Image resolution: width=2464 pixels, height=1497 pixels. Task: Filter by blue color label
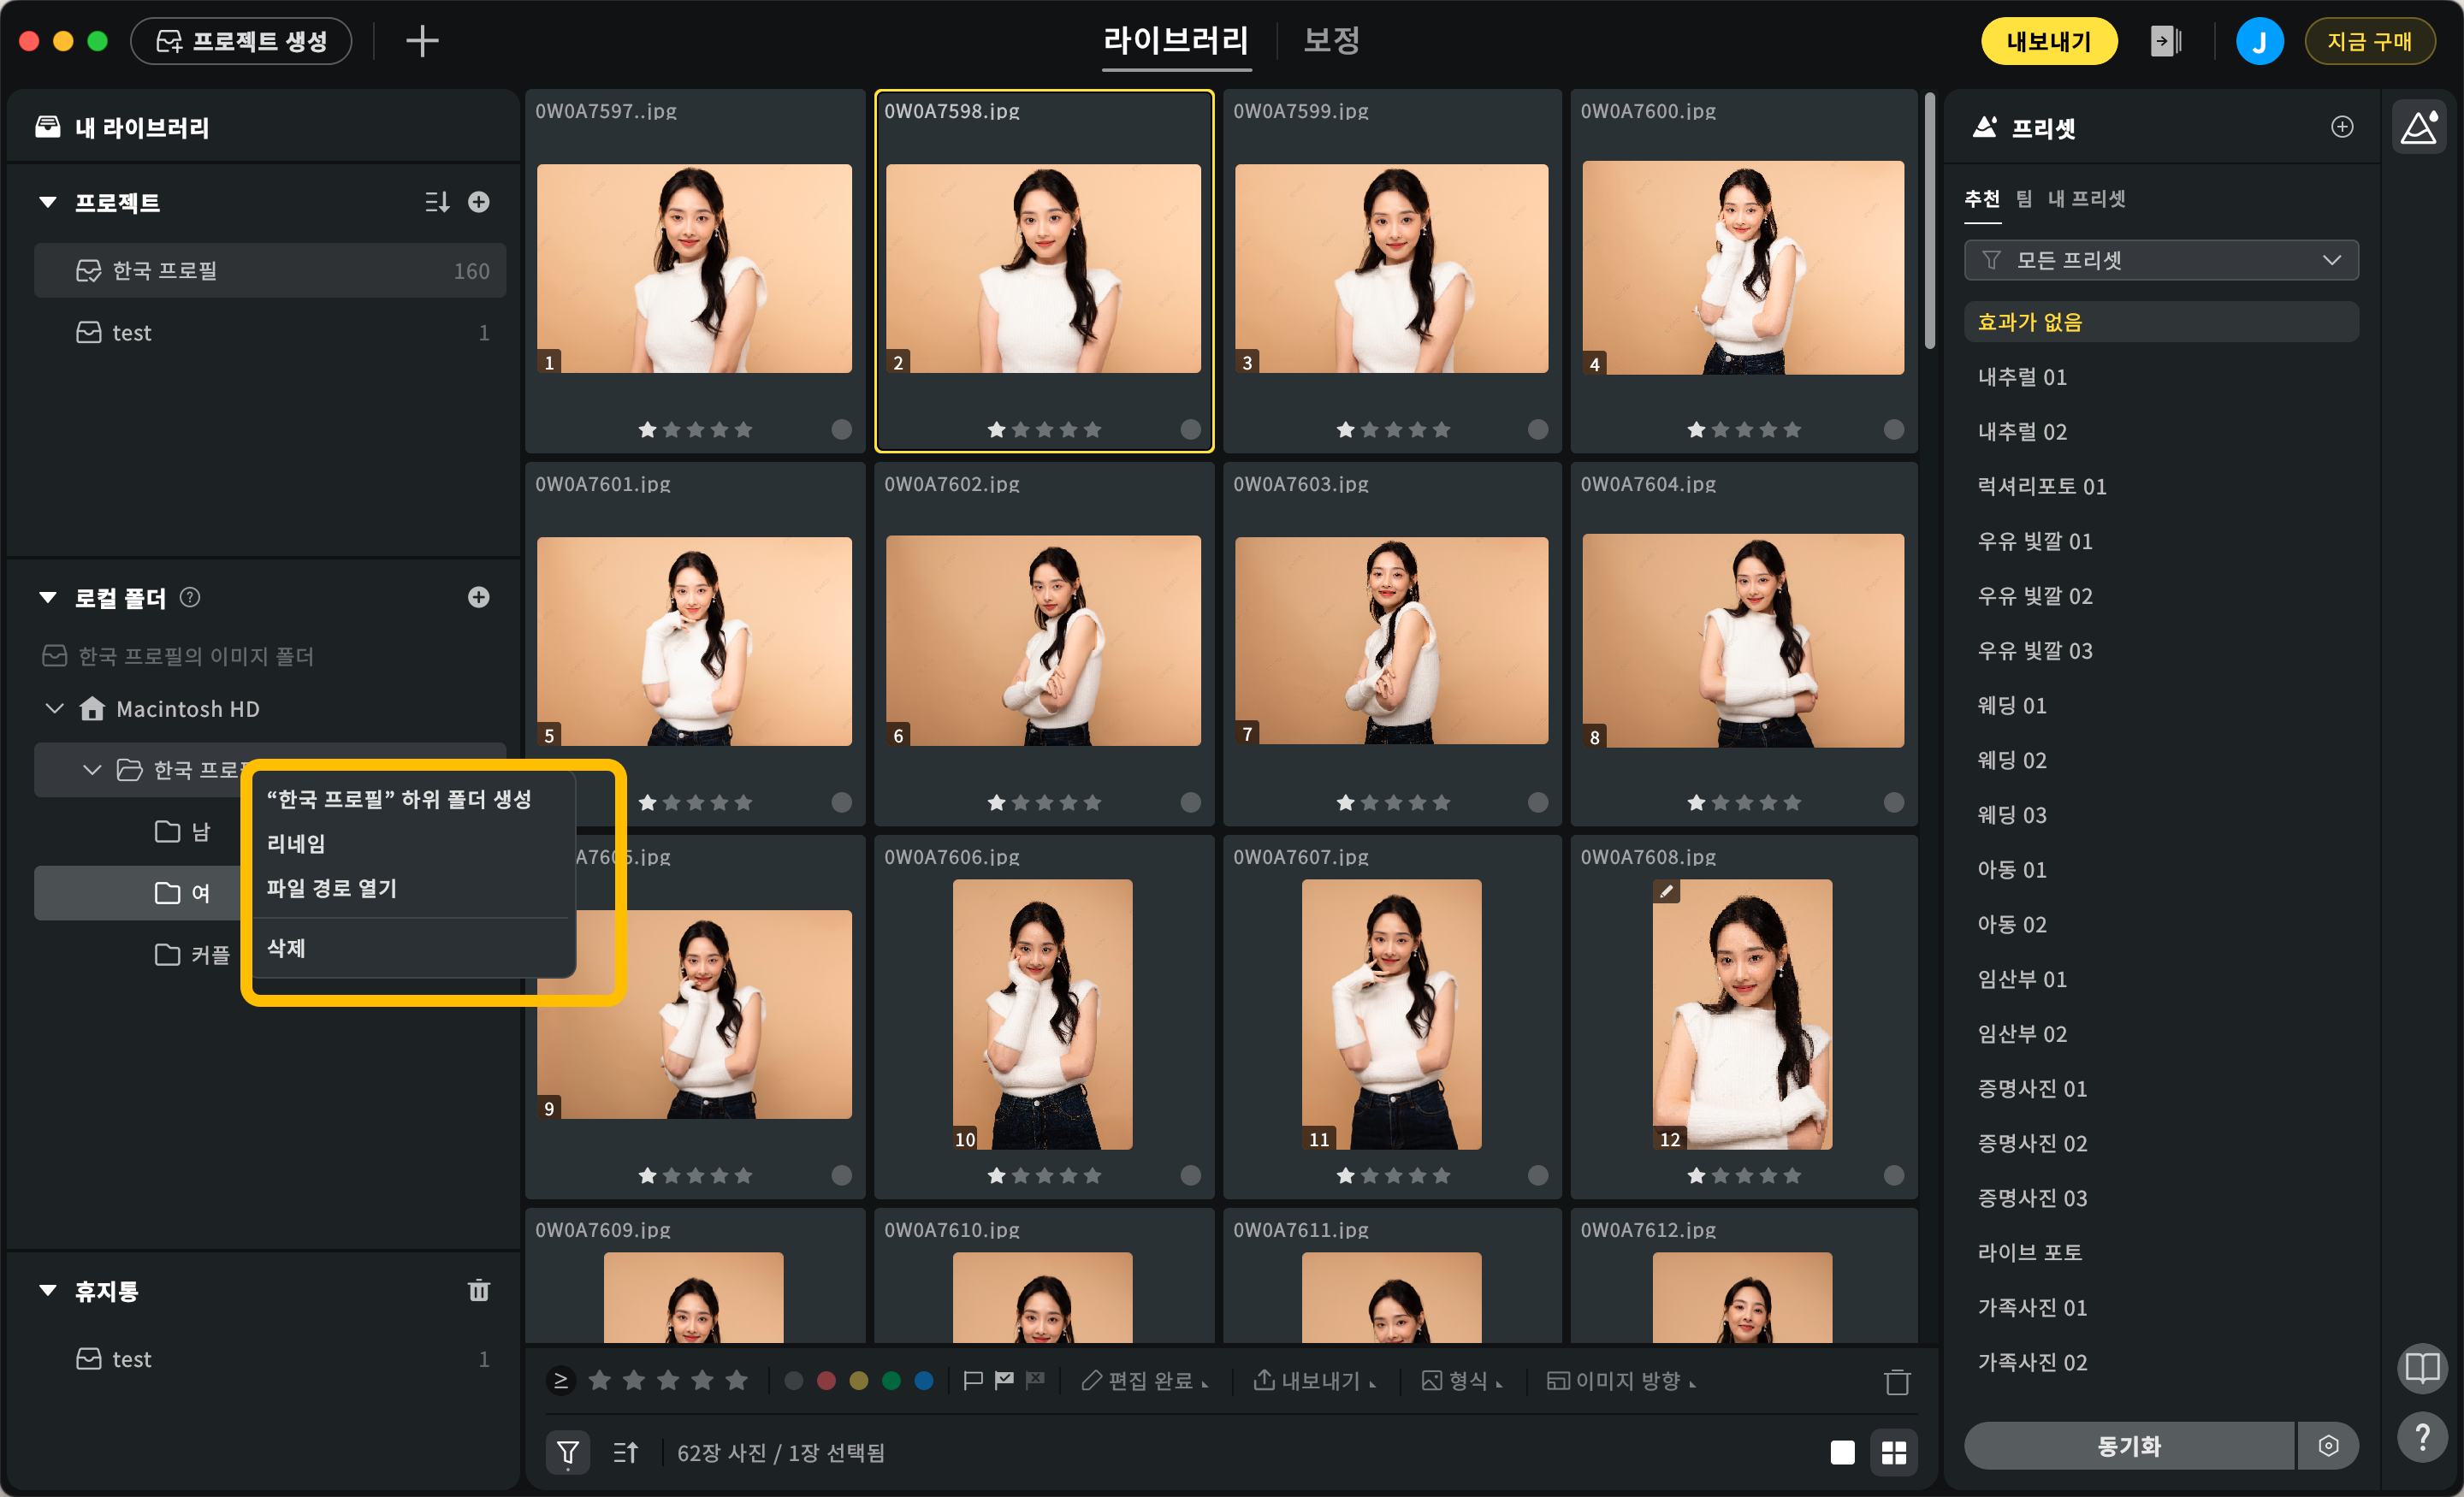(924, 1380)
